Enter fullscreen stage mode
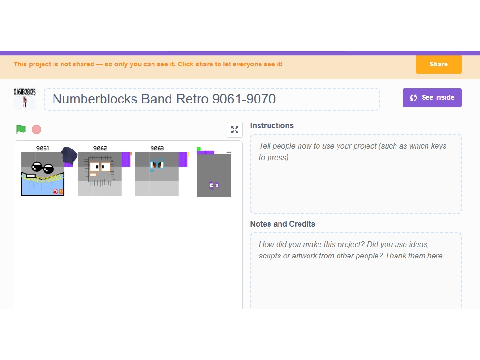 click(234, 129)
